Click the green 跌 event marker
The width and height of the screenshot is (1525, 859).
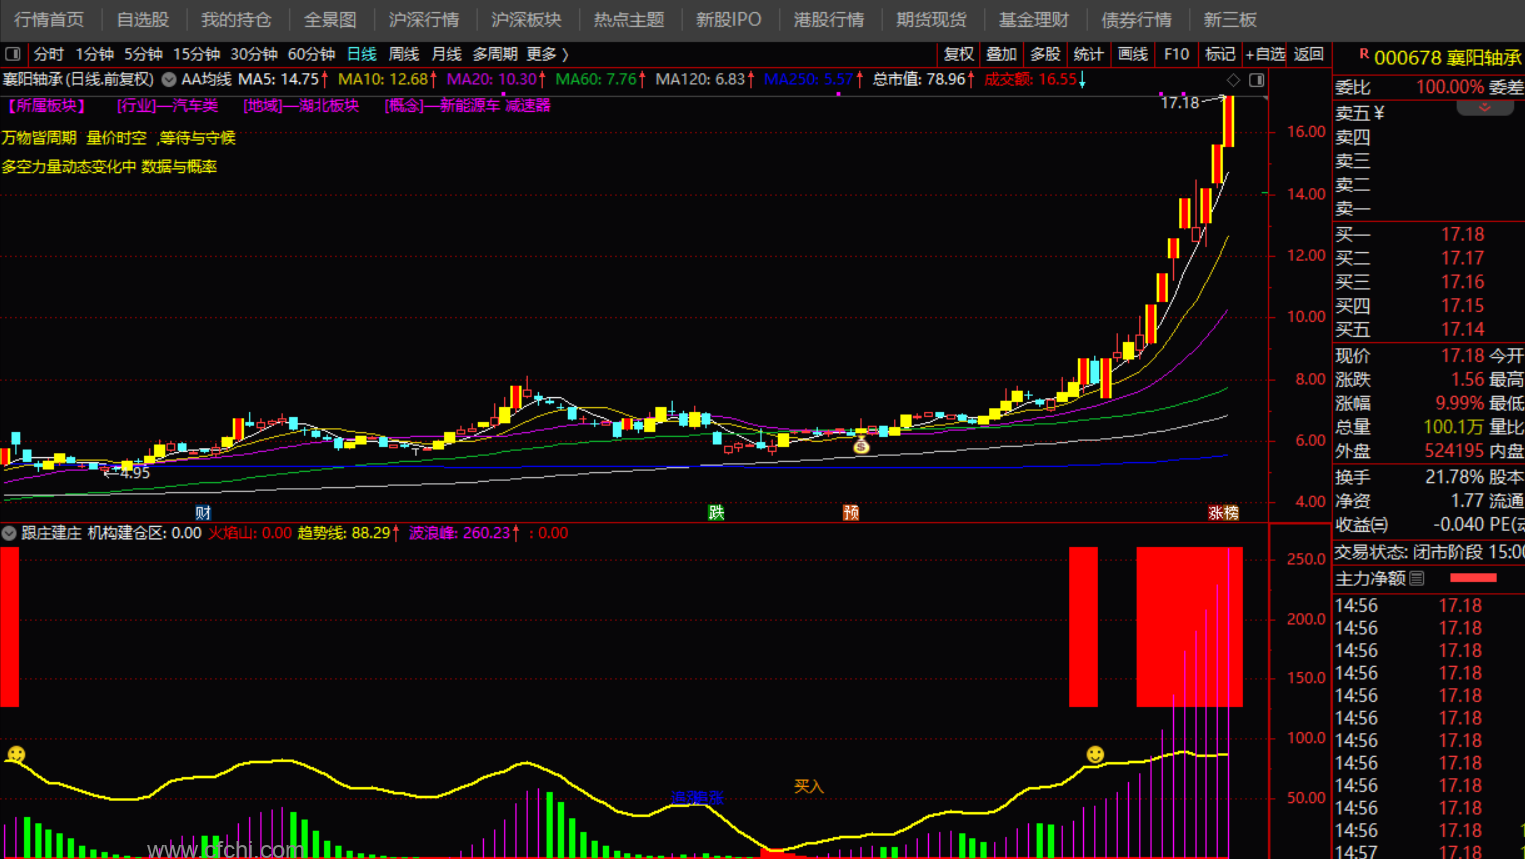[x=716, y=513]
